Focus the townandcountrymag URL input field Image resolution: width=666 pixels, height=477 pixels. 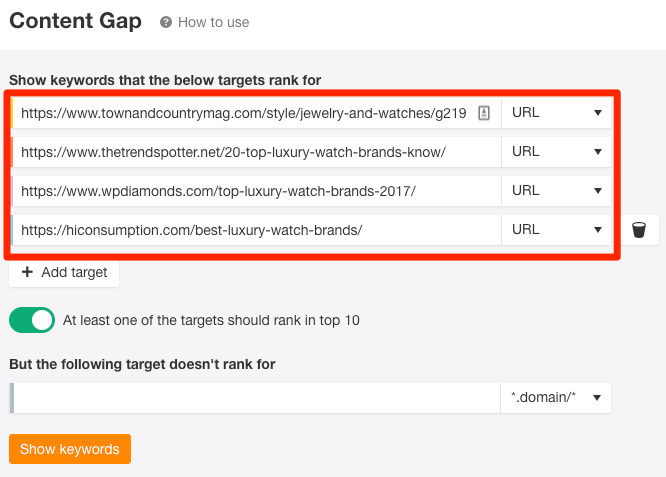coord(243,113)
